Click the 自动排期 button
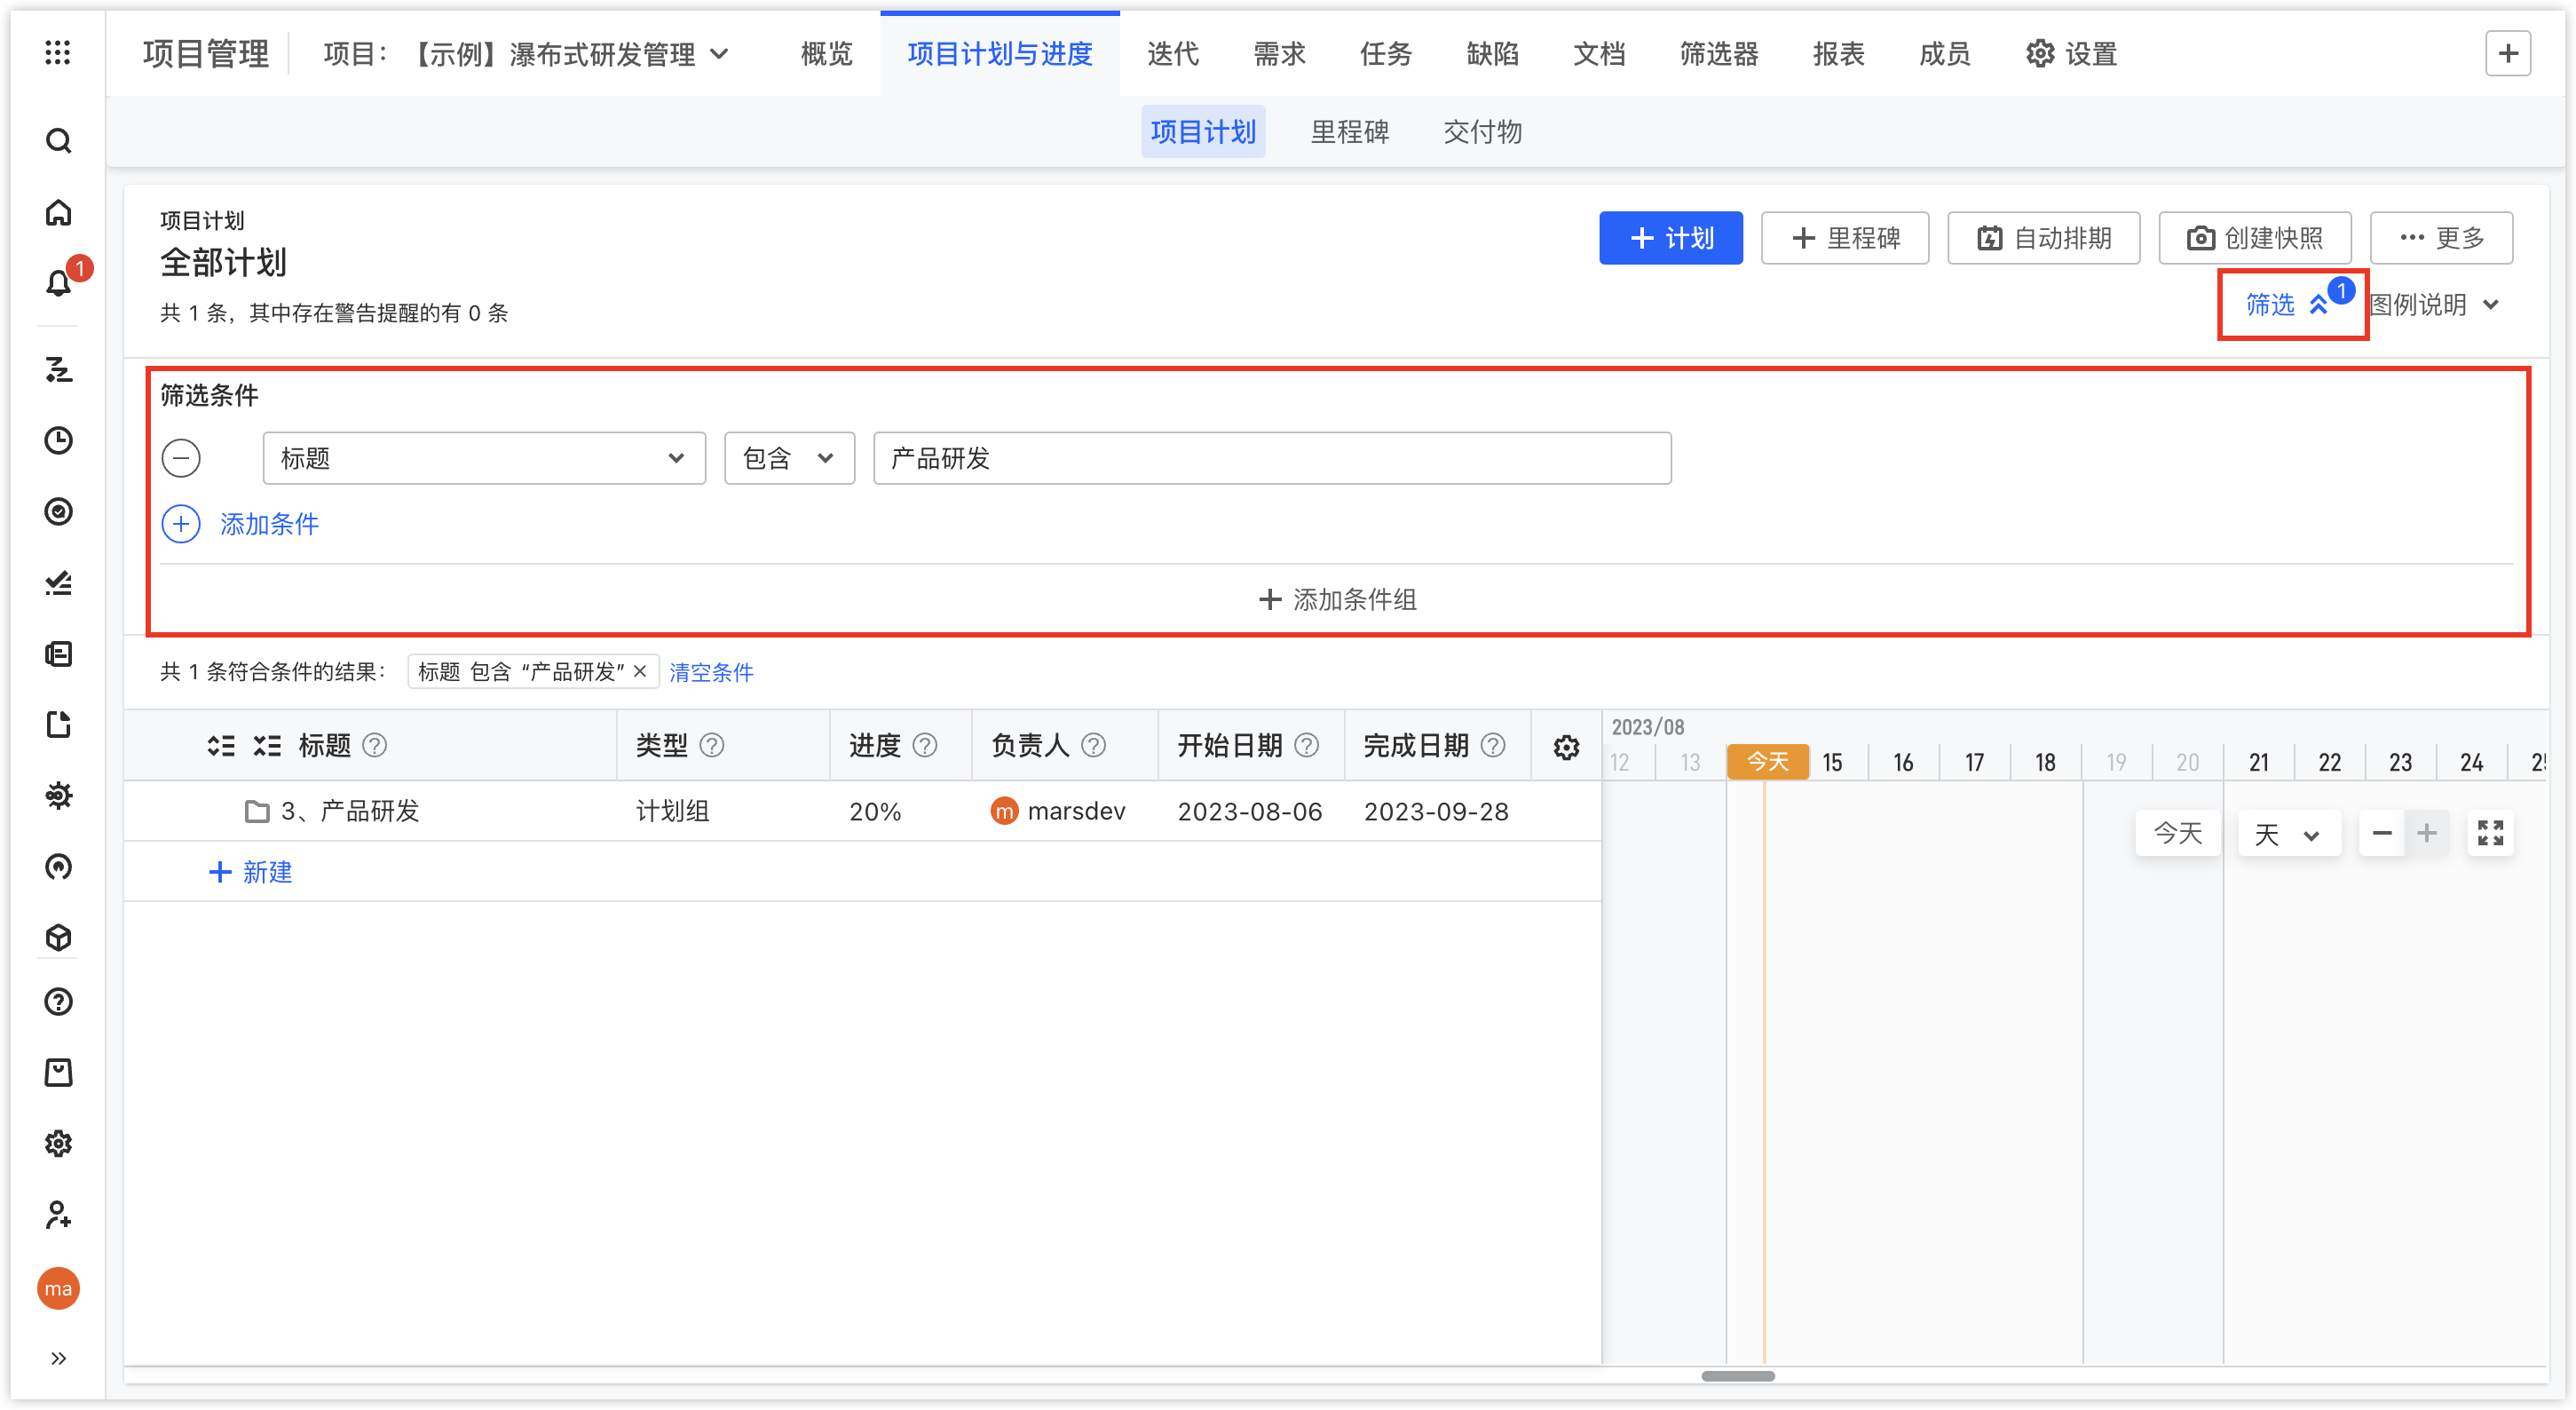 tap(2043, 238)
